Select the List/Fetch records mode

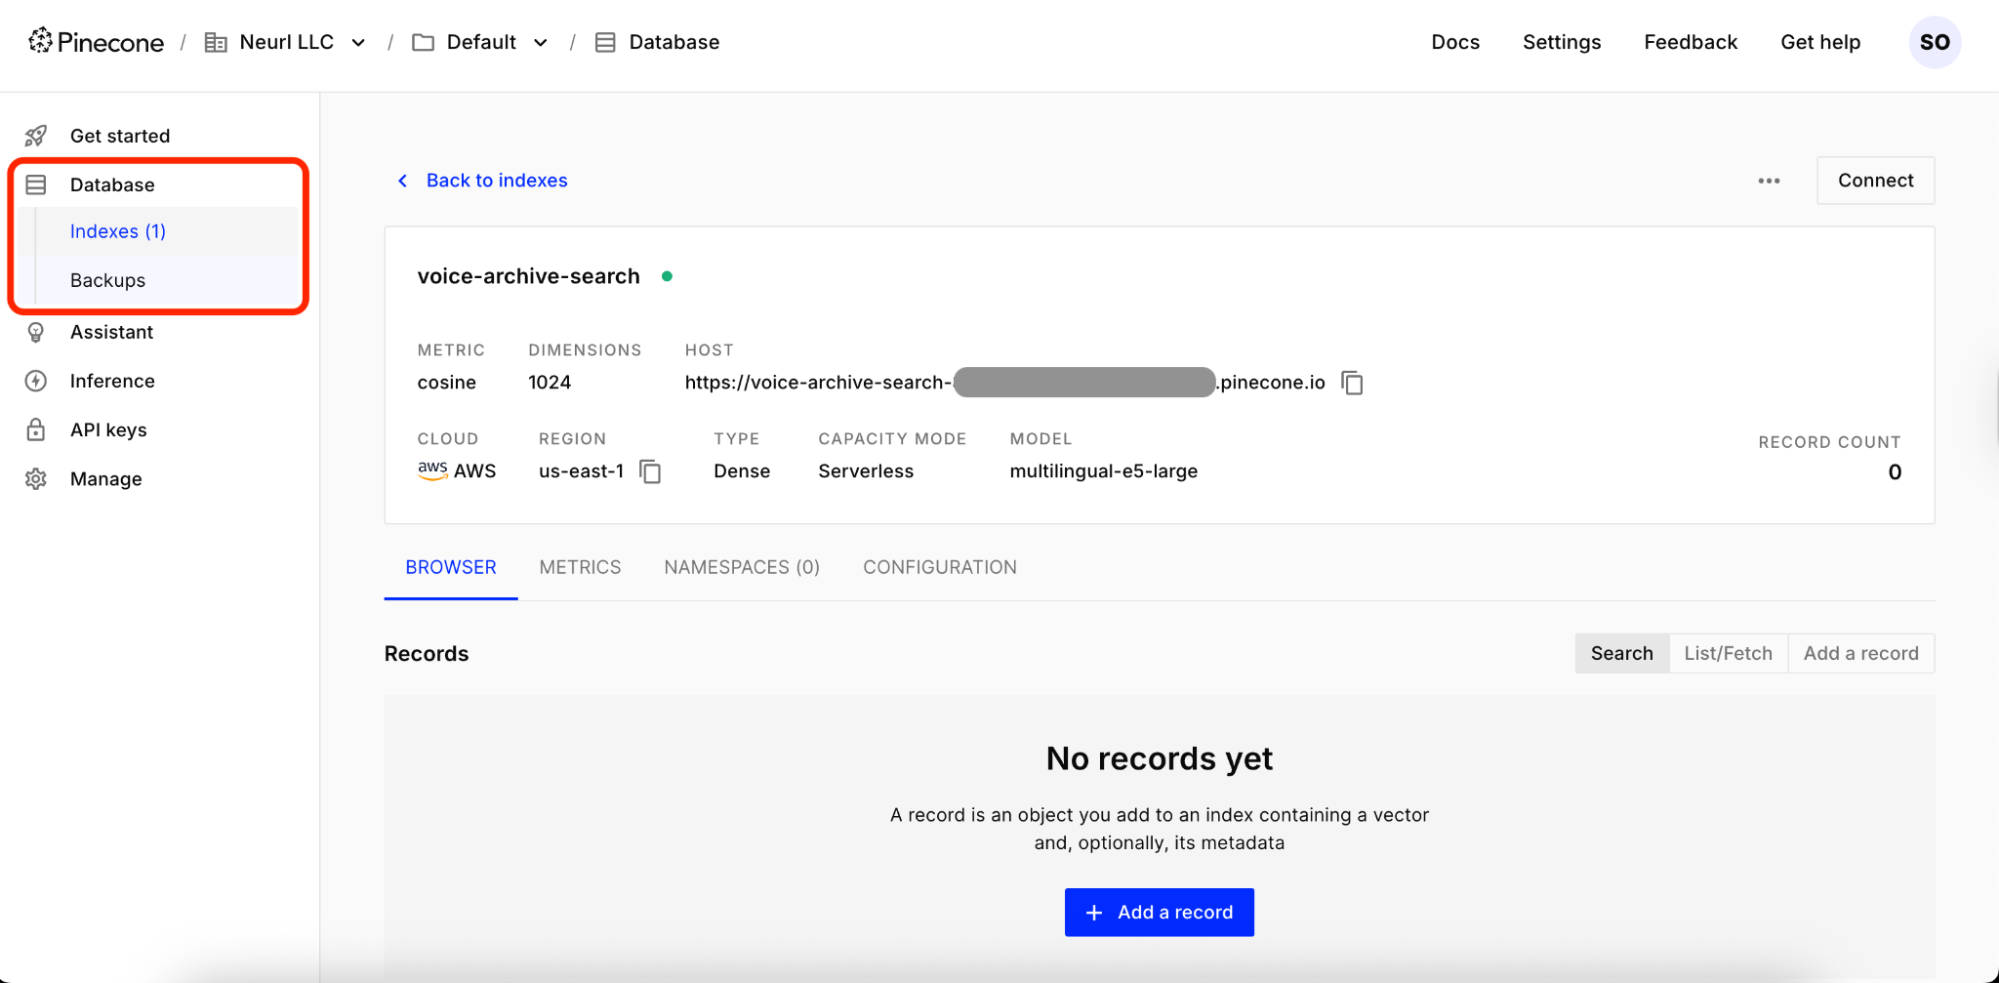(1728, 654)
